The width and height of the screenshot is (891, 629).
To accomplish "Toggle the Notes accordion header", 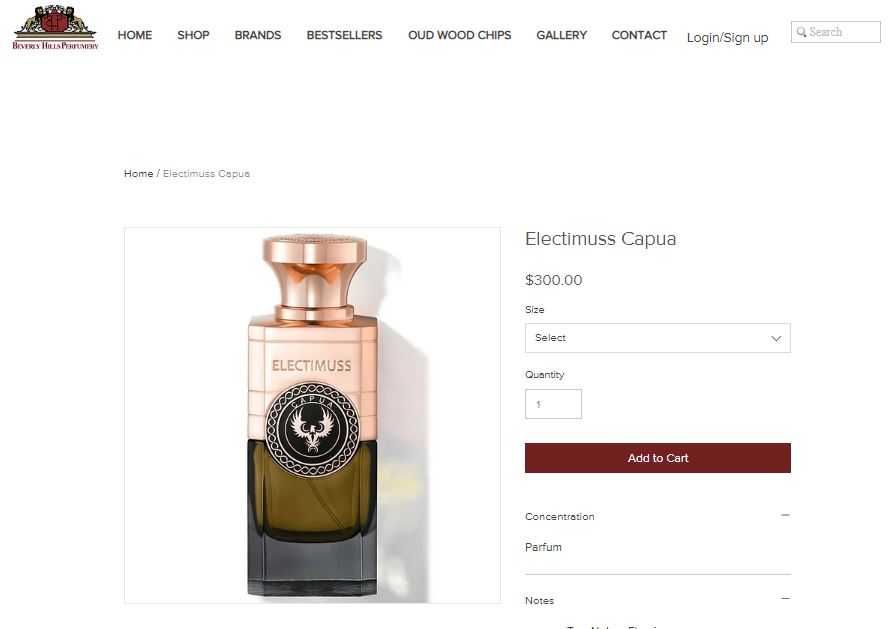I will pos(657,601).
